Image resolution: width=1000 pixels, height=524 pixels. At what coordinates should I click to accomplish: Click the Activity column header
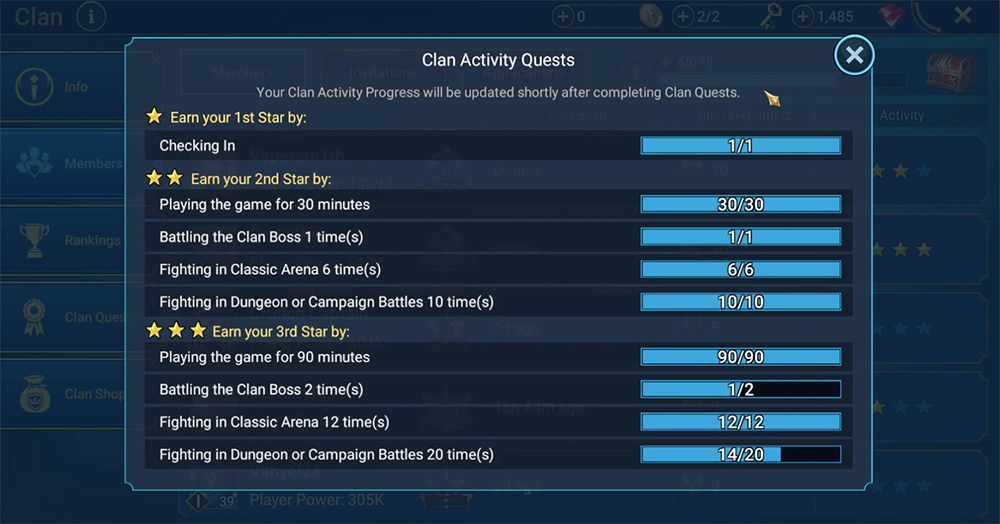click(901, 116)
